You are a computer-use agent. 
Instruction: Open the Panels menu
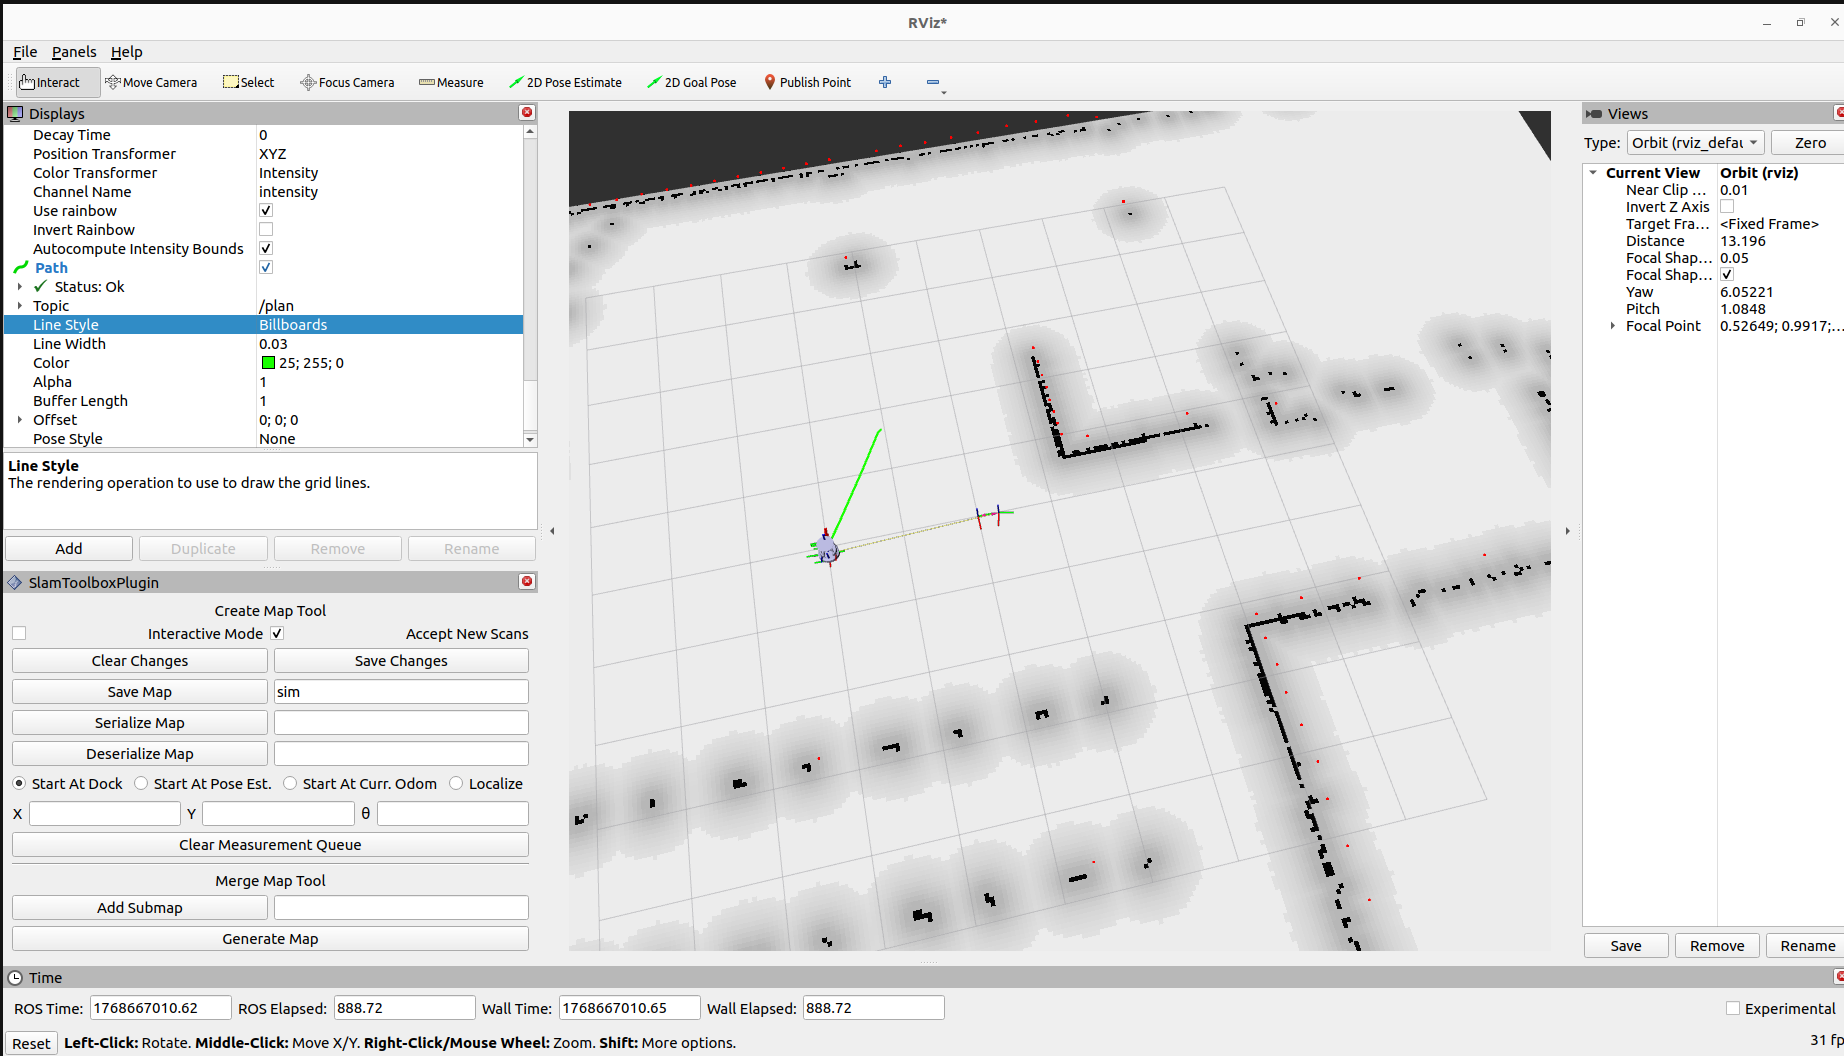coord(74,52)
